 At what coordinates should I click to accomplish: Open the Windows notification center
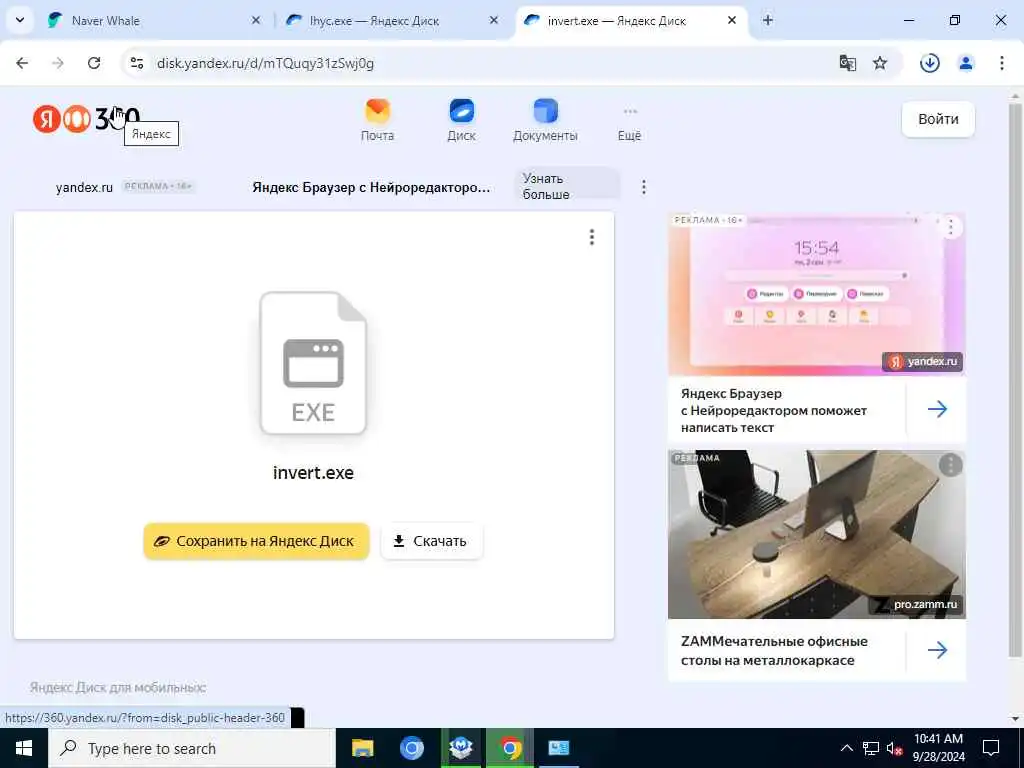tap(991, 748)
